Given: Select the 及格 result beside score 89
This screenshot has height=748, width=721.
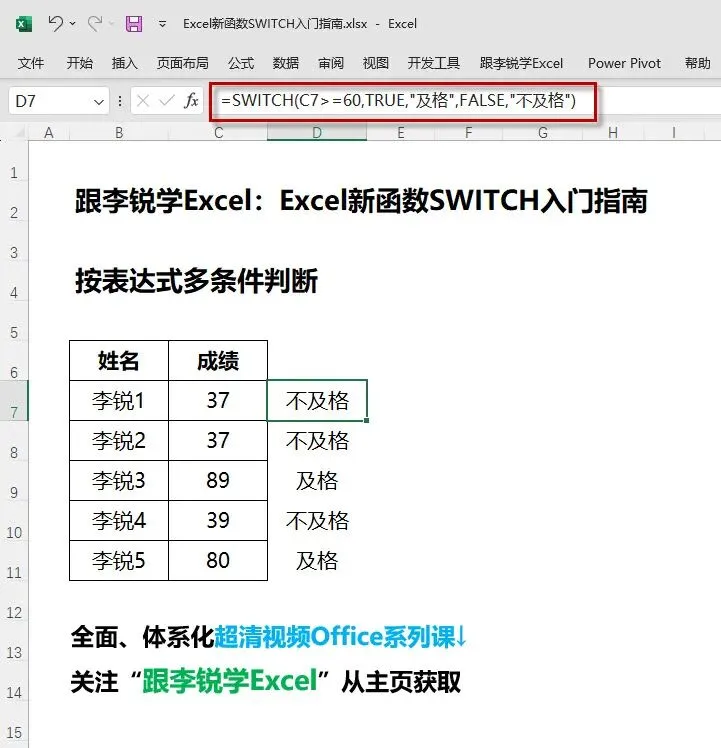Looking at the screenshot, I should (x=317, y=481).
